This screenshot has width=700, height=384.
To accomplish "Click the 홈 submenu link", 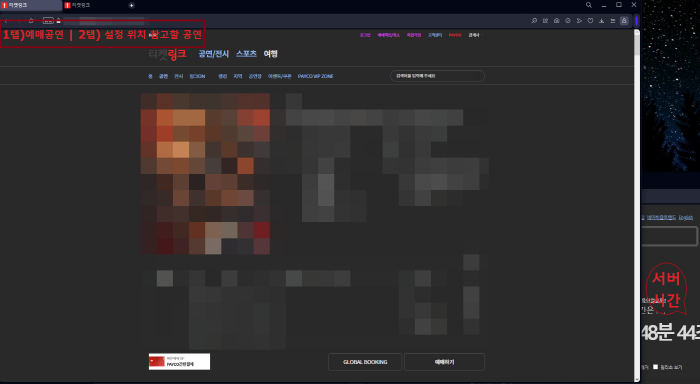I will click(x=150, y=76).
